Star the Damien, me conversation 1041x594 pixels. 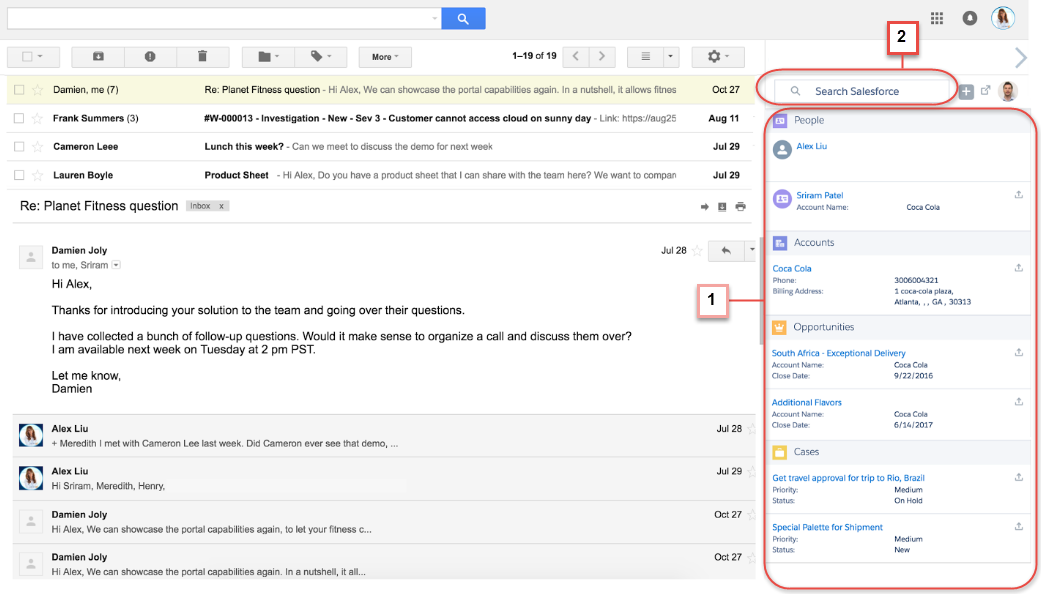(x=38, y=90)
